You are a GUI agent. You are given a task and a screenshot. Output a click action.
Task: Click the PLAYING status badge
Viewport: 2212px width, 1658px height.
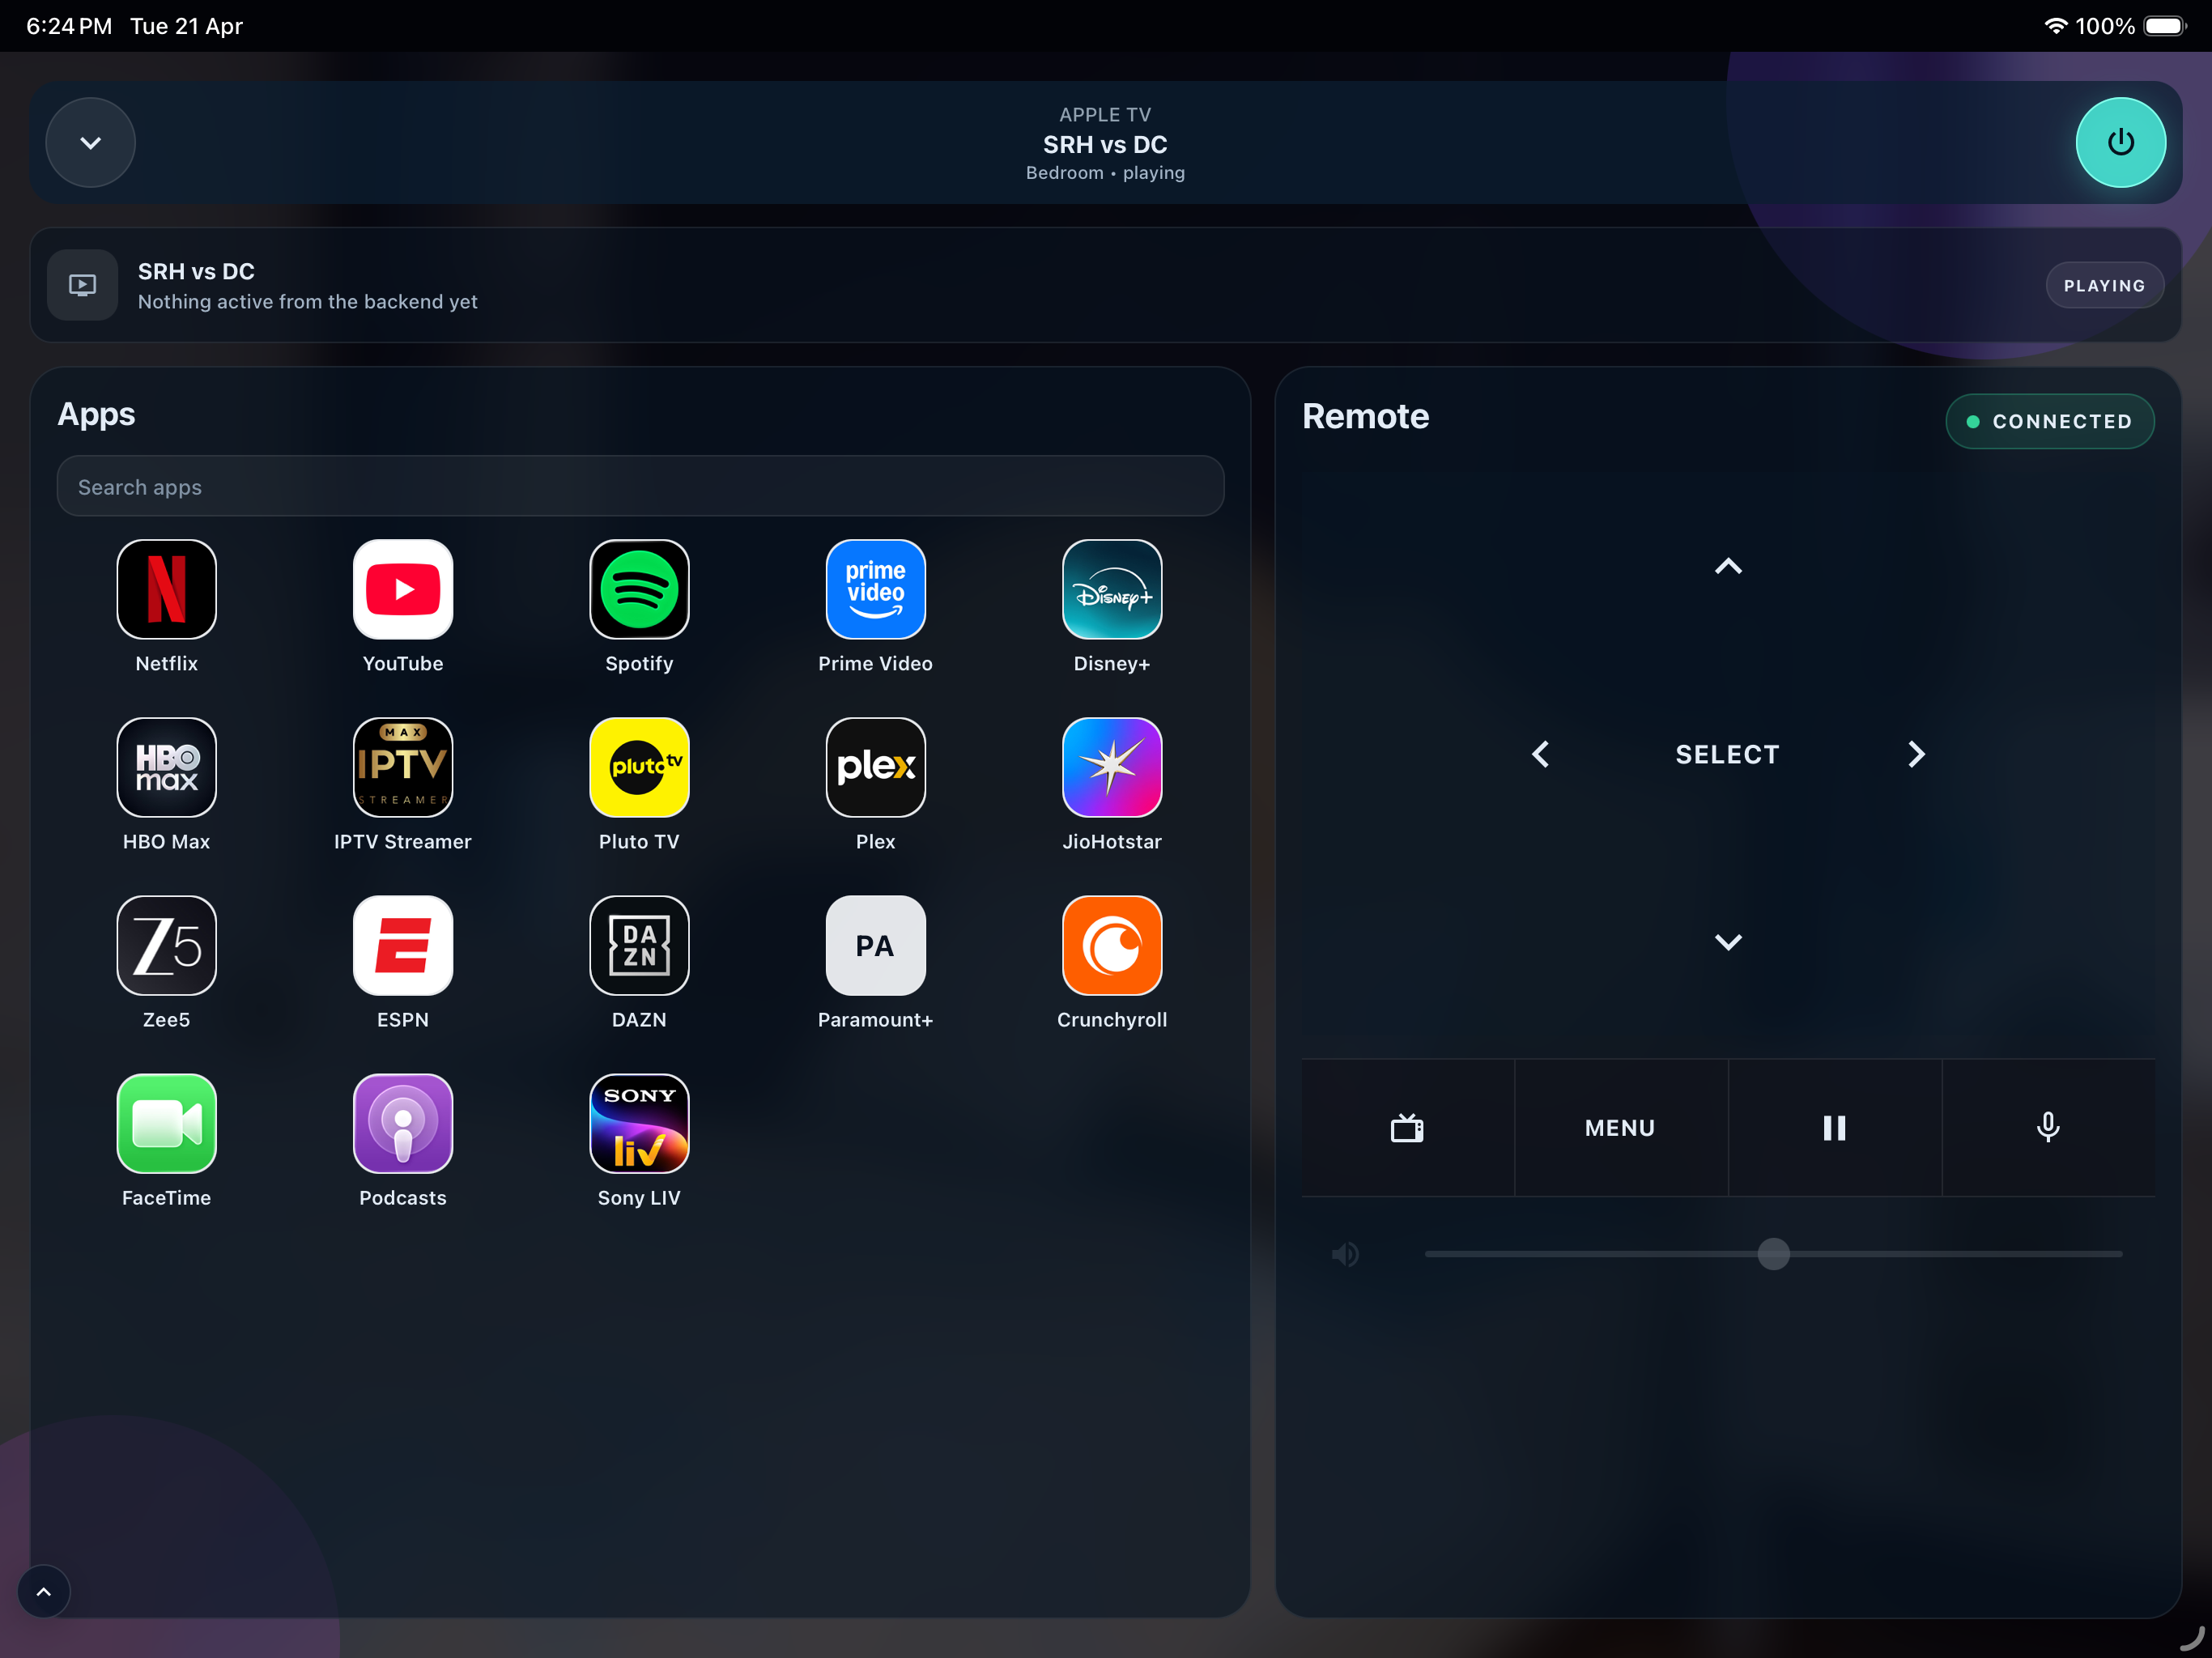click(x=2104, y=285)
